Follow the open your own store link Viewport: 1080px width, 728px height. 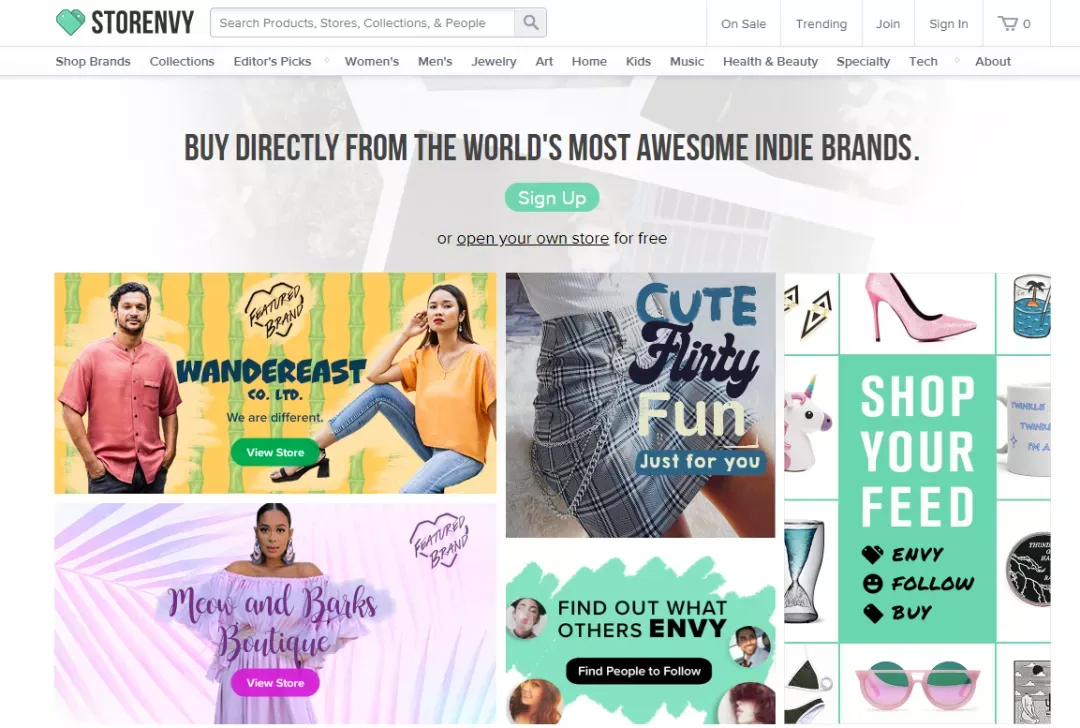[532, 238]
